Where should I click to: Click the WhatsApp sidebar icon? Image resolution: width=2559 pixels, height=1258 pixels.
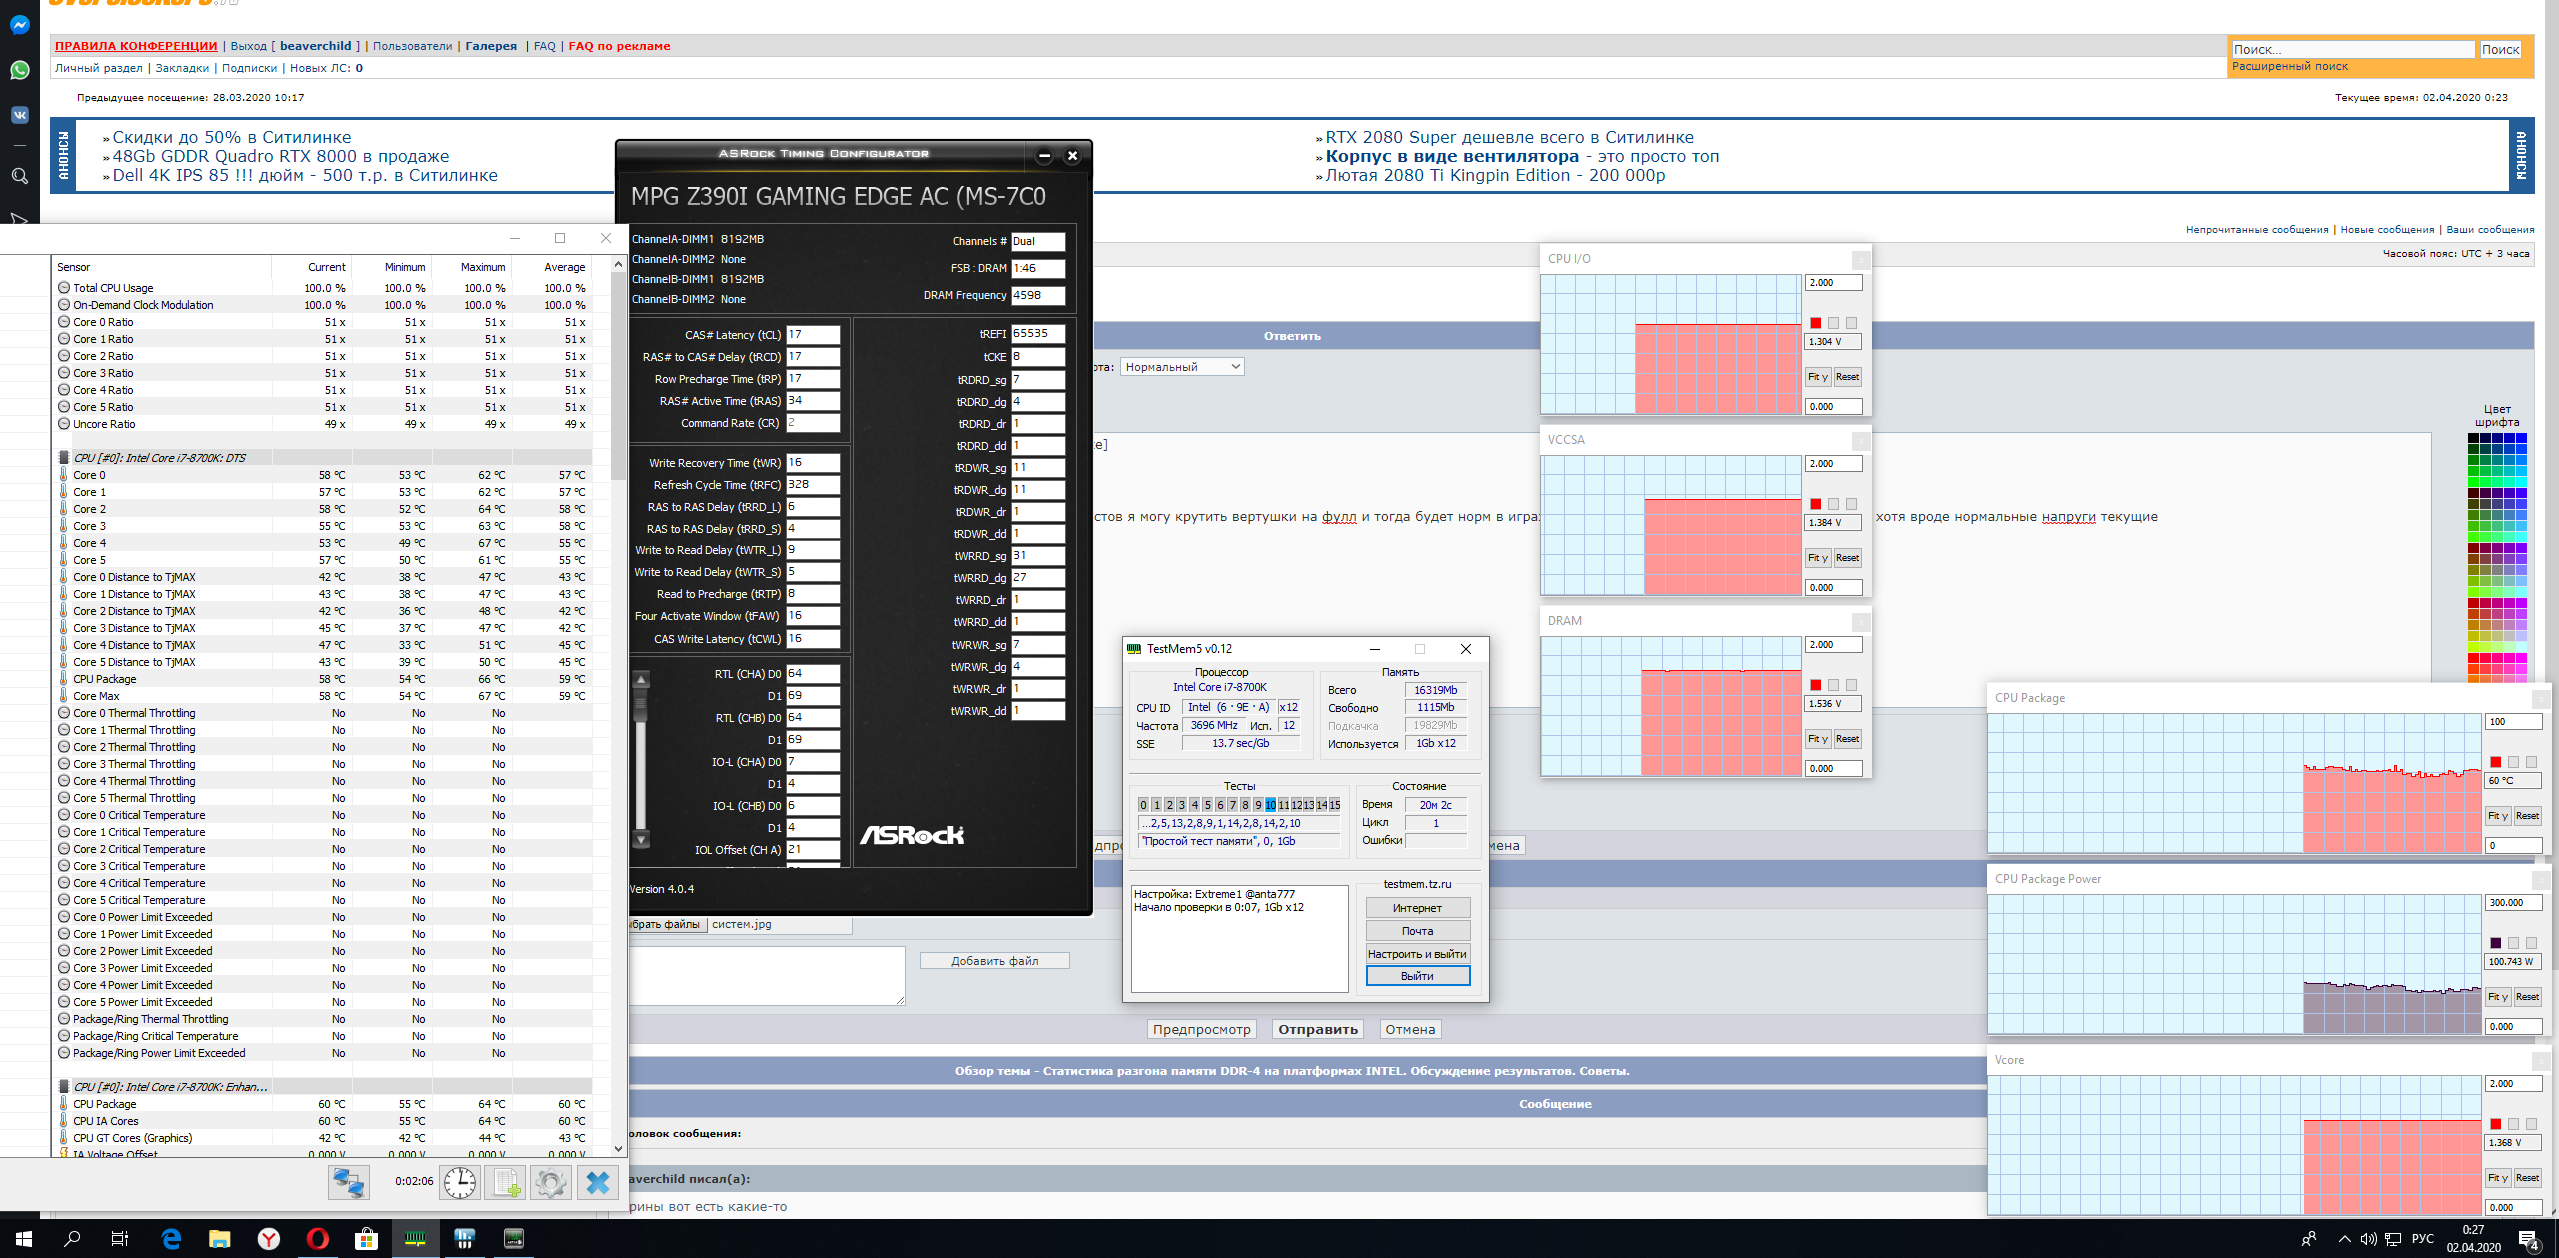point(19,70)
